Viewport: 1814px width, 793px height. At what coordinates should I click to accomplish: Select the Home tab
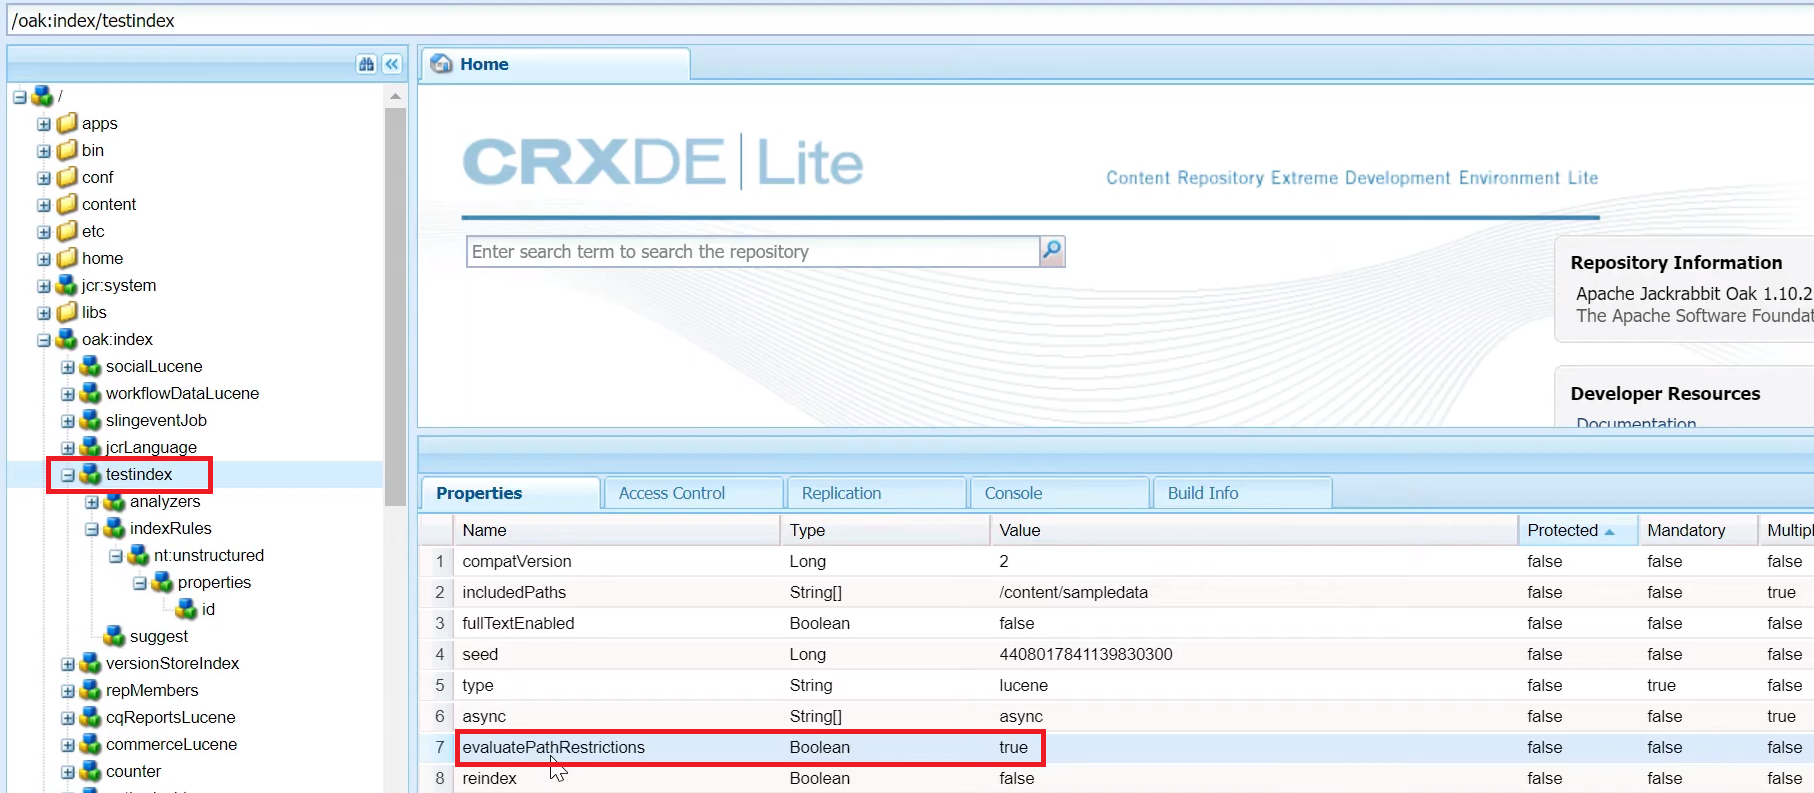(555, 64)
